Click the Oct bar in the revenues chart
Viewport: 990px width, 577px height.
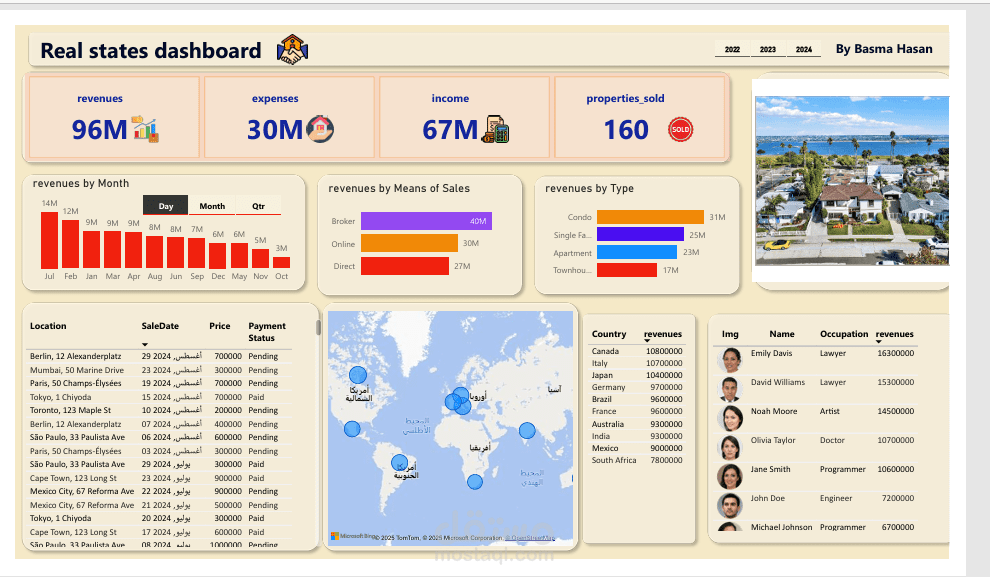click(282, 262)
